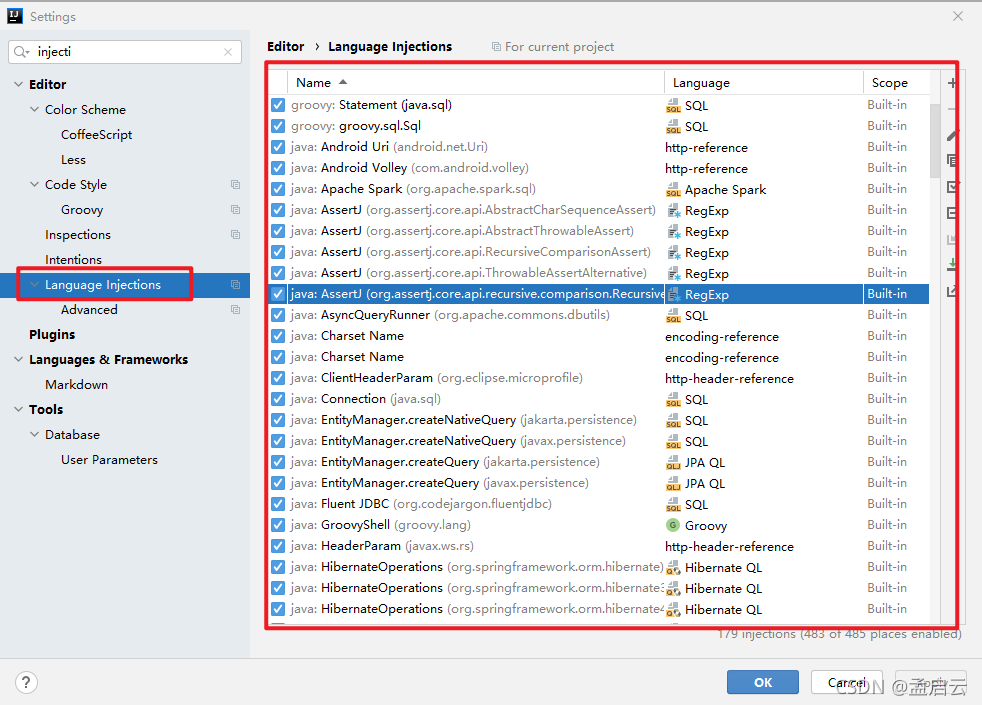Viewport: 982px width, 705px height.
Task: Click the Disable selected injections icon
Action: pyautogui.click(x=951, y=213)
